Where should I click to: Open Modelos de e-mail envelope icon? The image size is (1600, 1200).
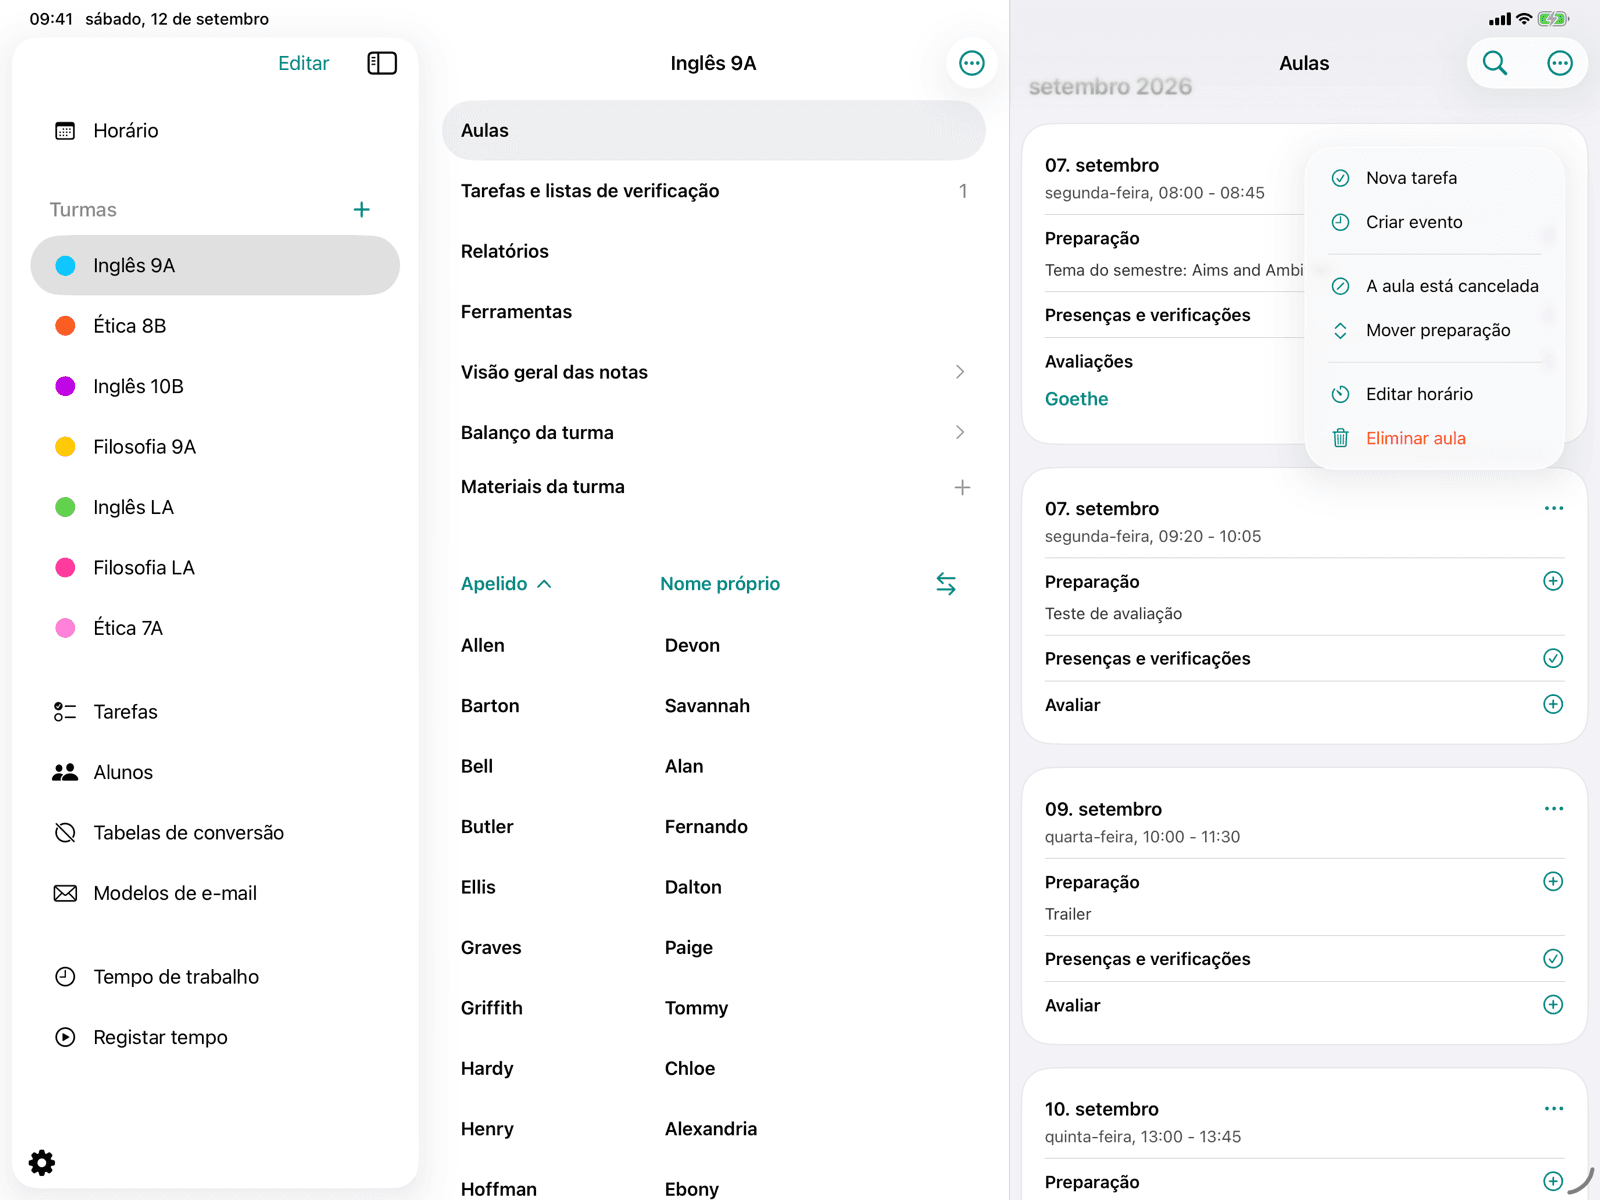[x=65, y=893]
